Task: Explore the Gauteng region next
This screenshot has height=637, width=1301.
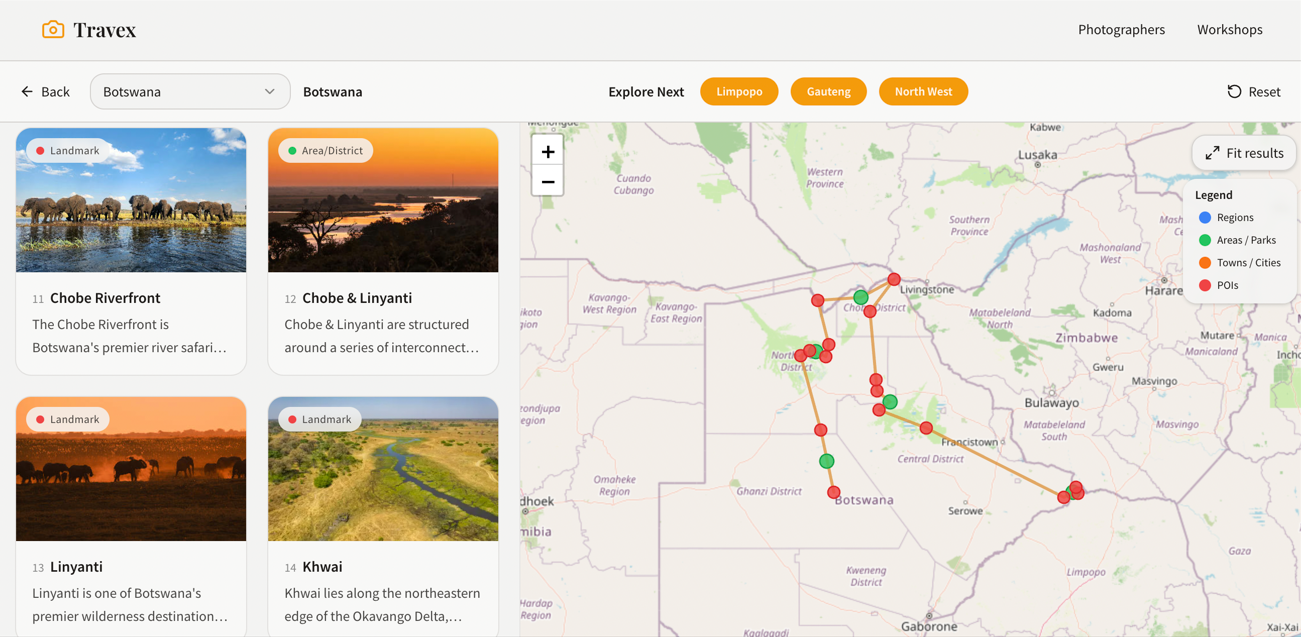Action: tap(829, 92)
